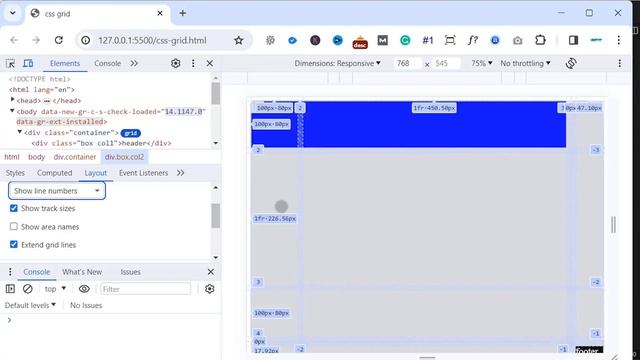Open device toolbar more options menu

620,63
